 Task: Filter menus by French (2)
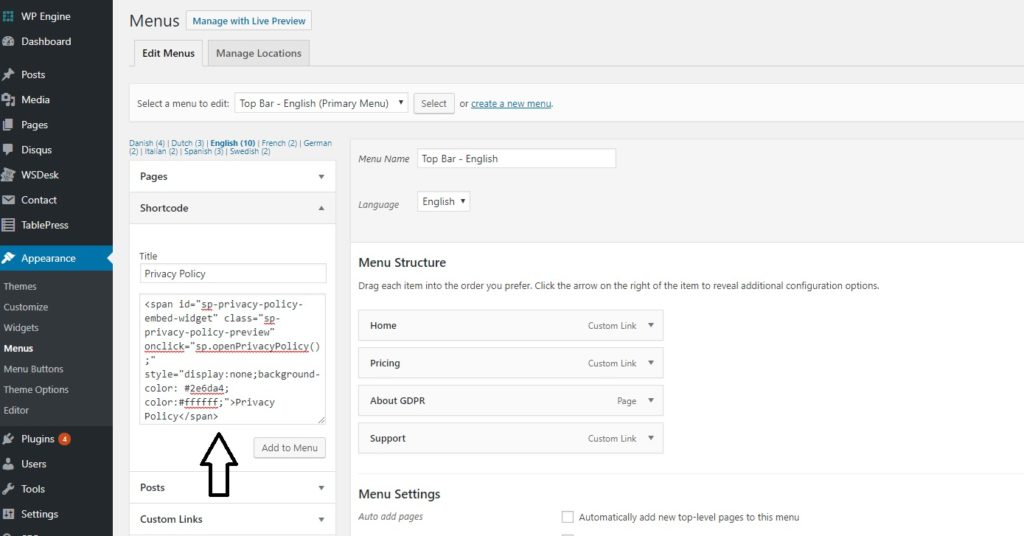click(x=280, y=143)
